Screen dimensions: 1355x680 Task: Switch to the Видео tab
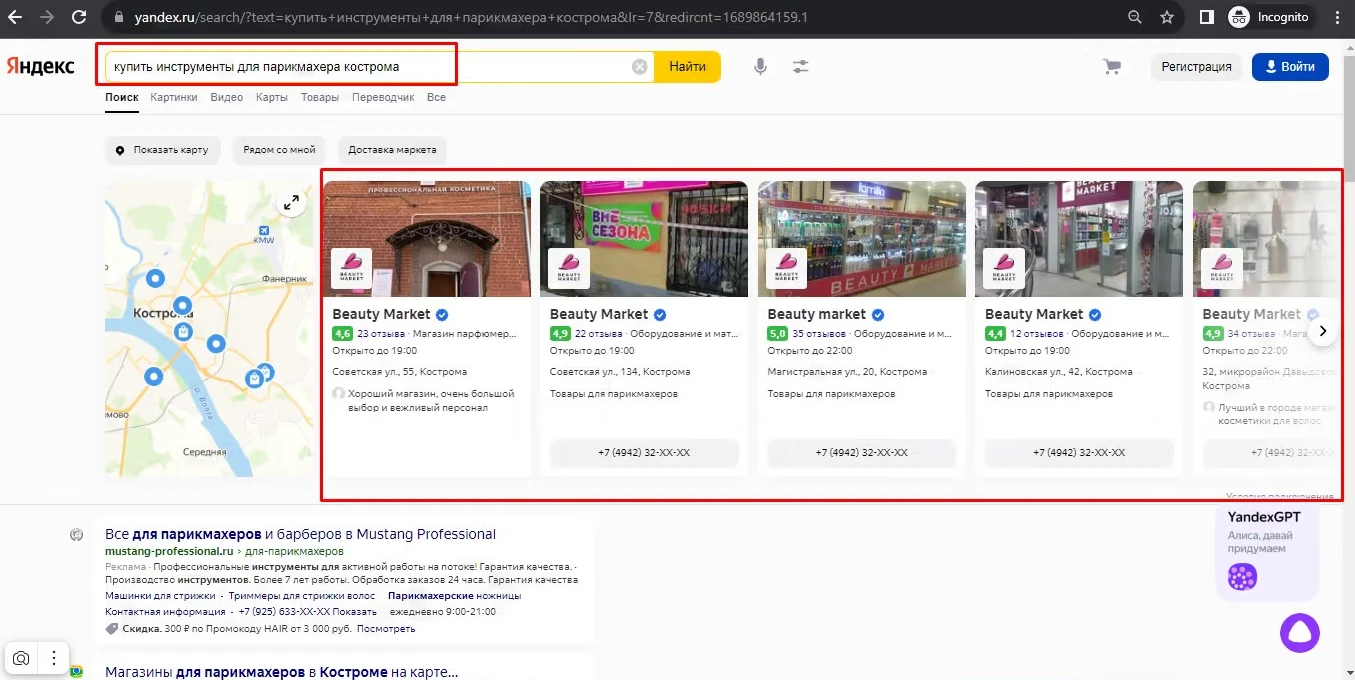(x=227, y=97)
